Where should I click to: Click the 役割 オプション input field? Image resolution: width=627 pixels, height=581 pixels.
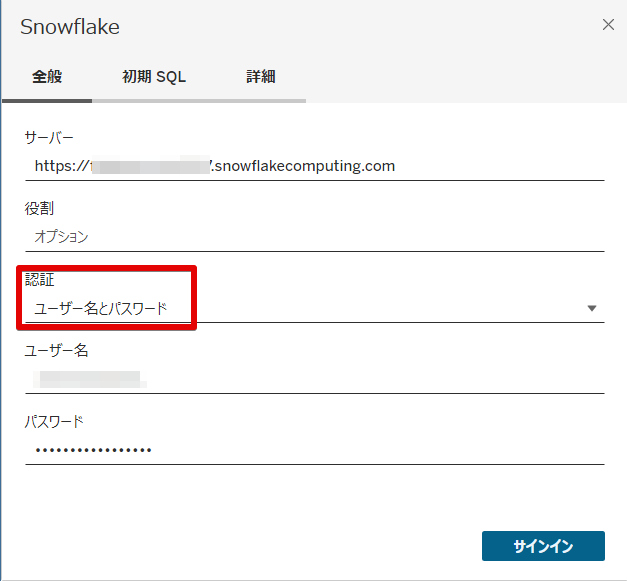(315, 237)
